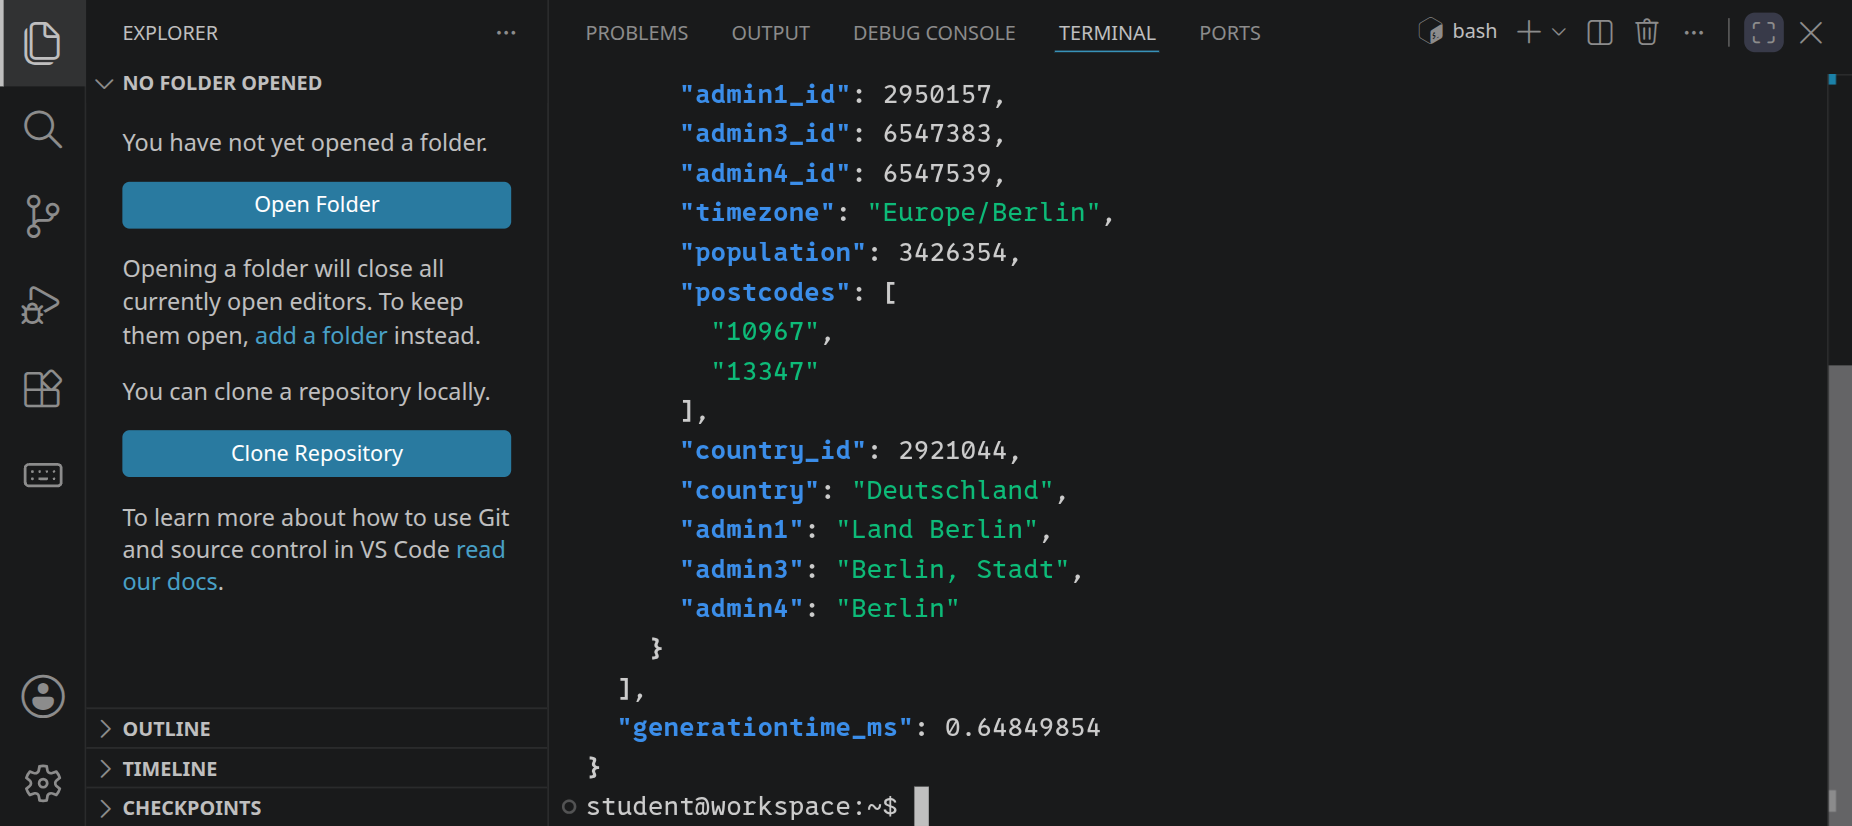
Task: Expand the Timeline section
Action: point(316,768)
